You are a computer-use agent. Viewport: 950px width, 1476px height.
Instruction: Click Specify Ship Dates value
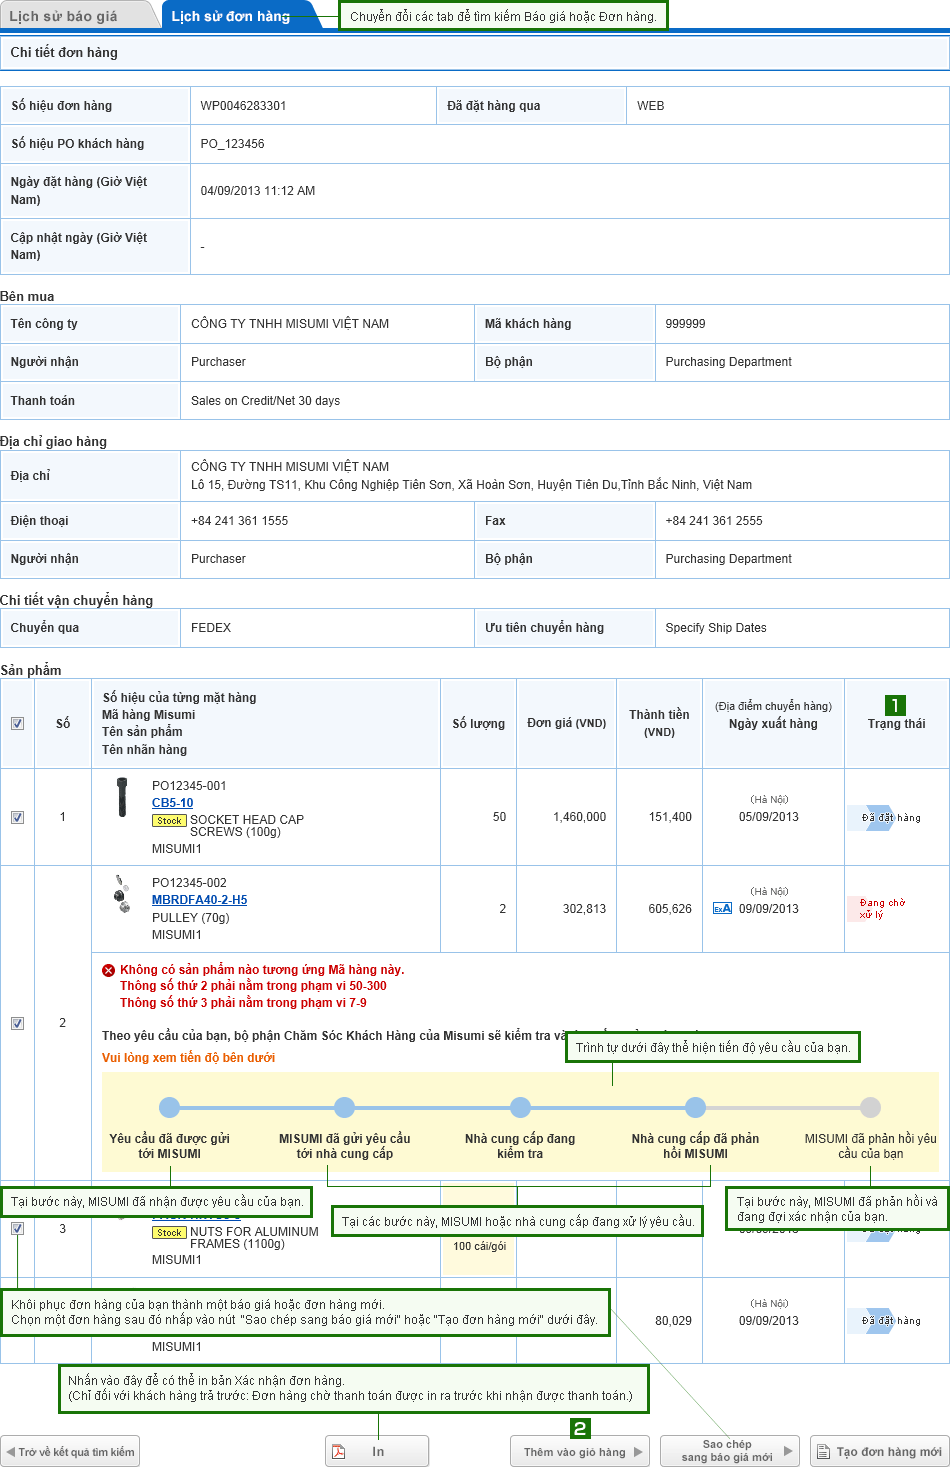tap(716, 628)
